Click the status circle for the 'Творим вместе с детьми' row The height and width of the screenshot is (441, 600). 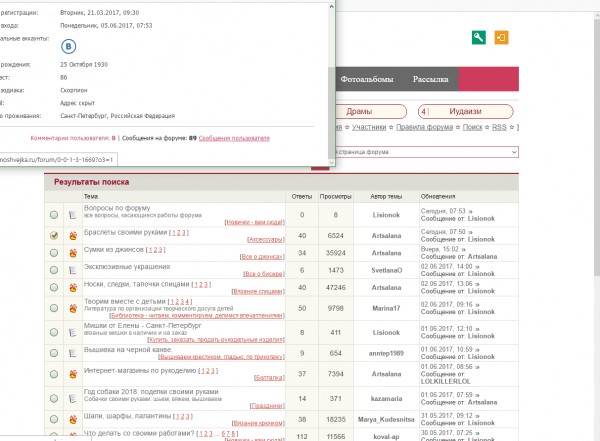click(54, 308)
